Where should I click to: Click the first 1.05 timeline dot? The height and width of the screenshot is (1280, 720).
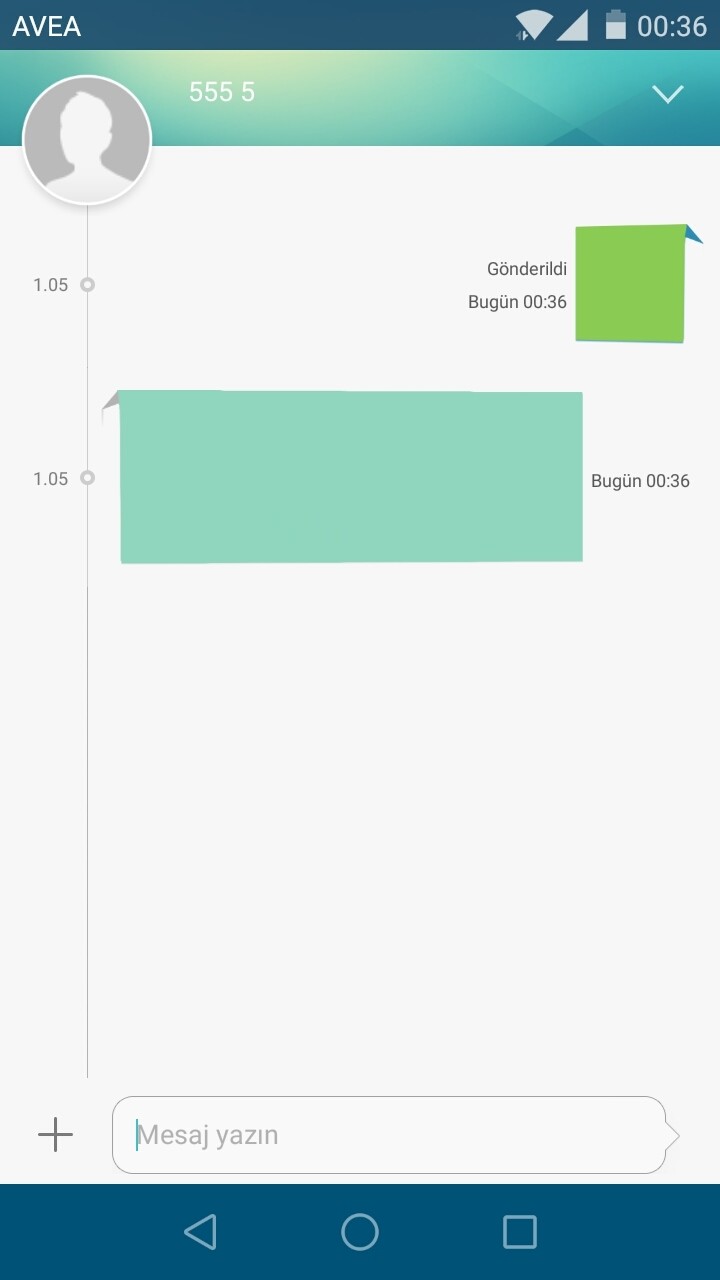pyautogui.click(x=87, y=284)
